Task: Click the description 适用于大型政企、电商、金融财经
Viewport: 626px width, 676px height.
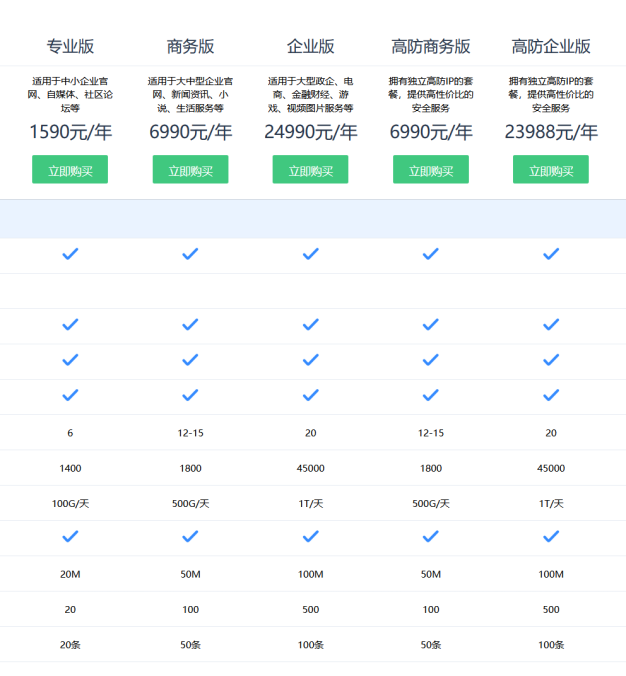Action: [x=310, y=94]
